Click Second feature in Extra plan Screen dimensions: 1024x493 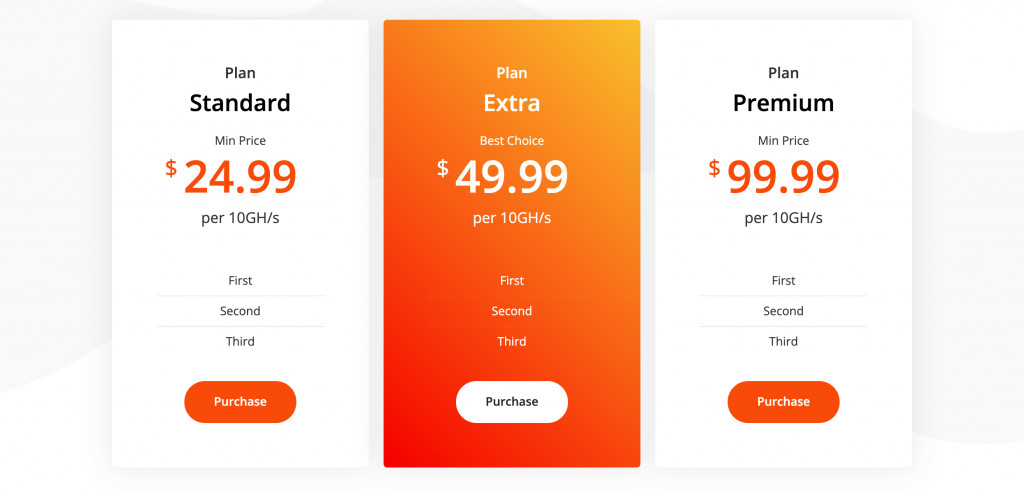[512, 311]
